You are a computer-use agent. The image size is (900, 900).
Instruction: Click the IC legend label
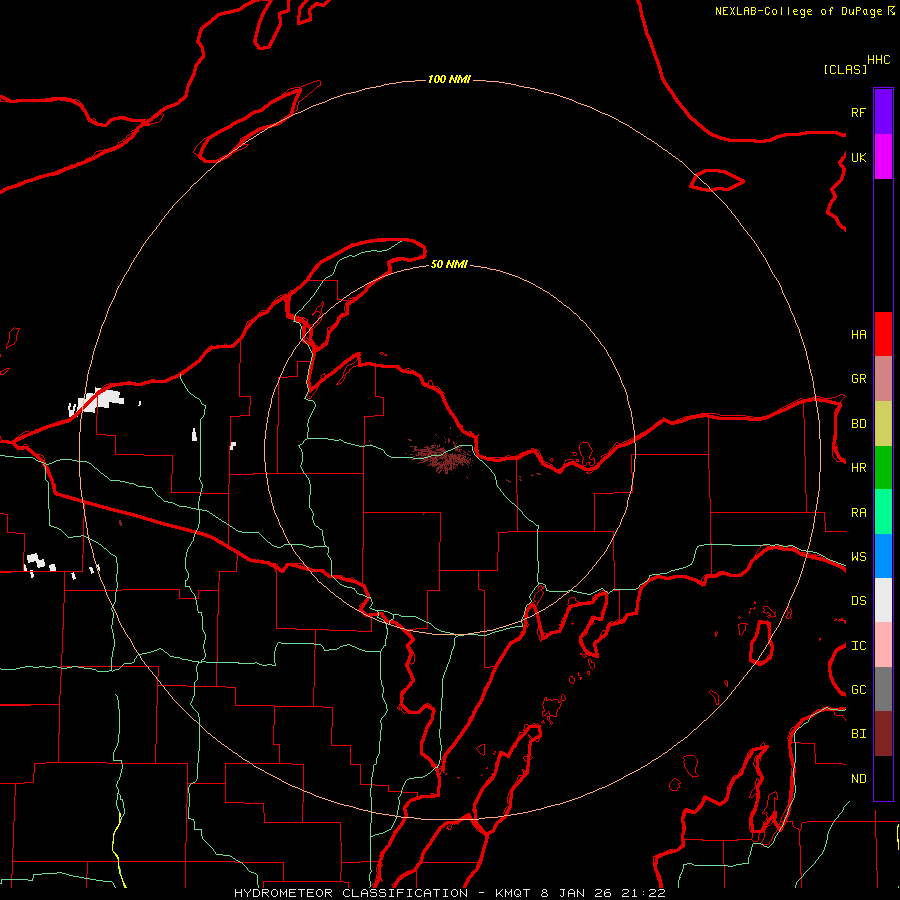click(858, 646)
